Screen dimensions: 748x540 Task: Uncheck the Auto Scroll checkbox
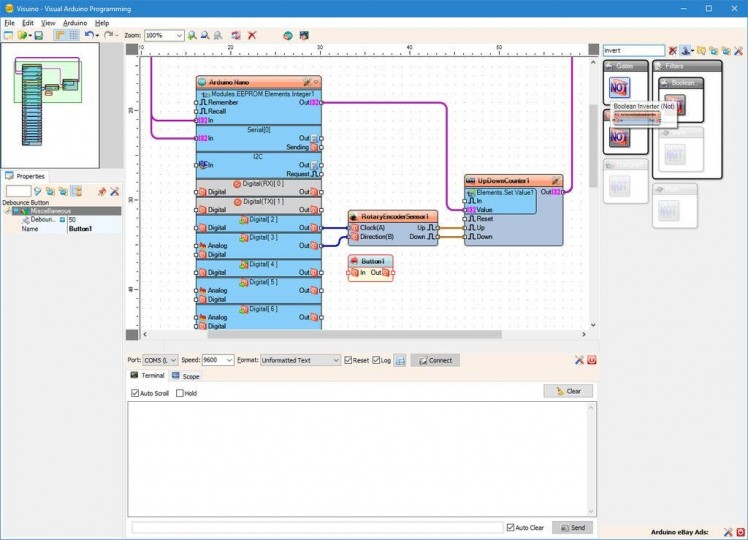tap(135, 393)
